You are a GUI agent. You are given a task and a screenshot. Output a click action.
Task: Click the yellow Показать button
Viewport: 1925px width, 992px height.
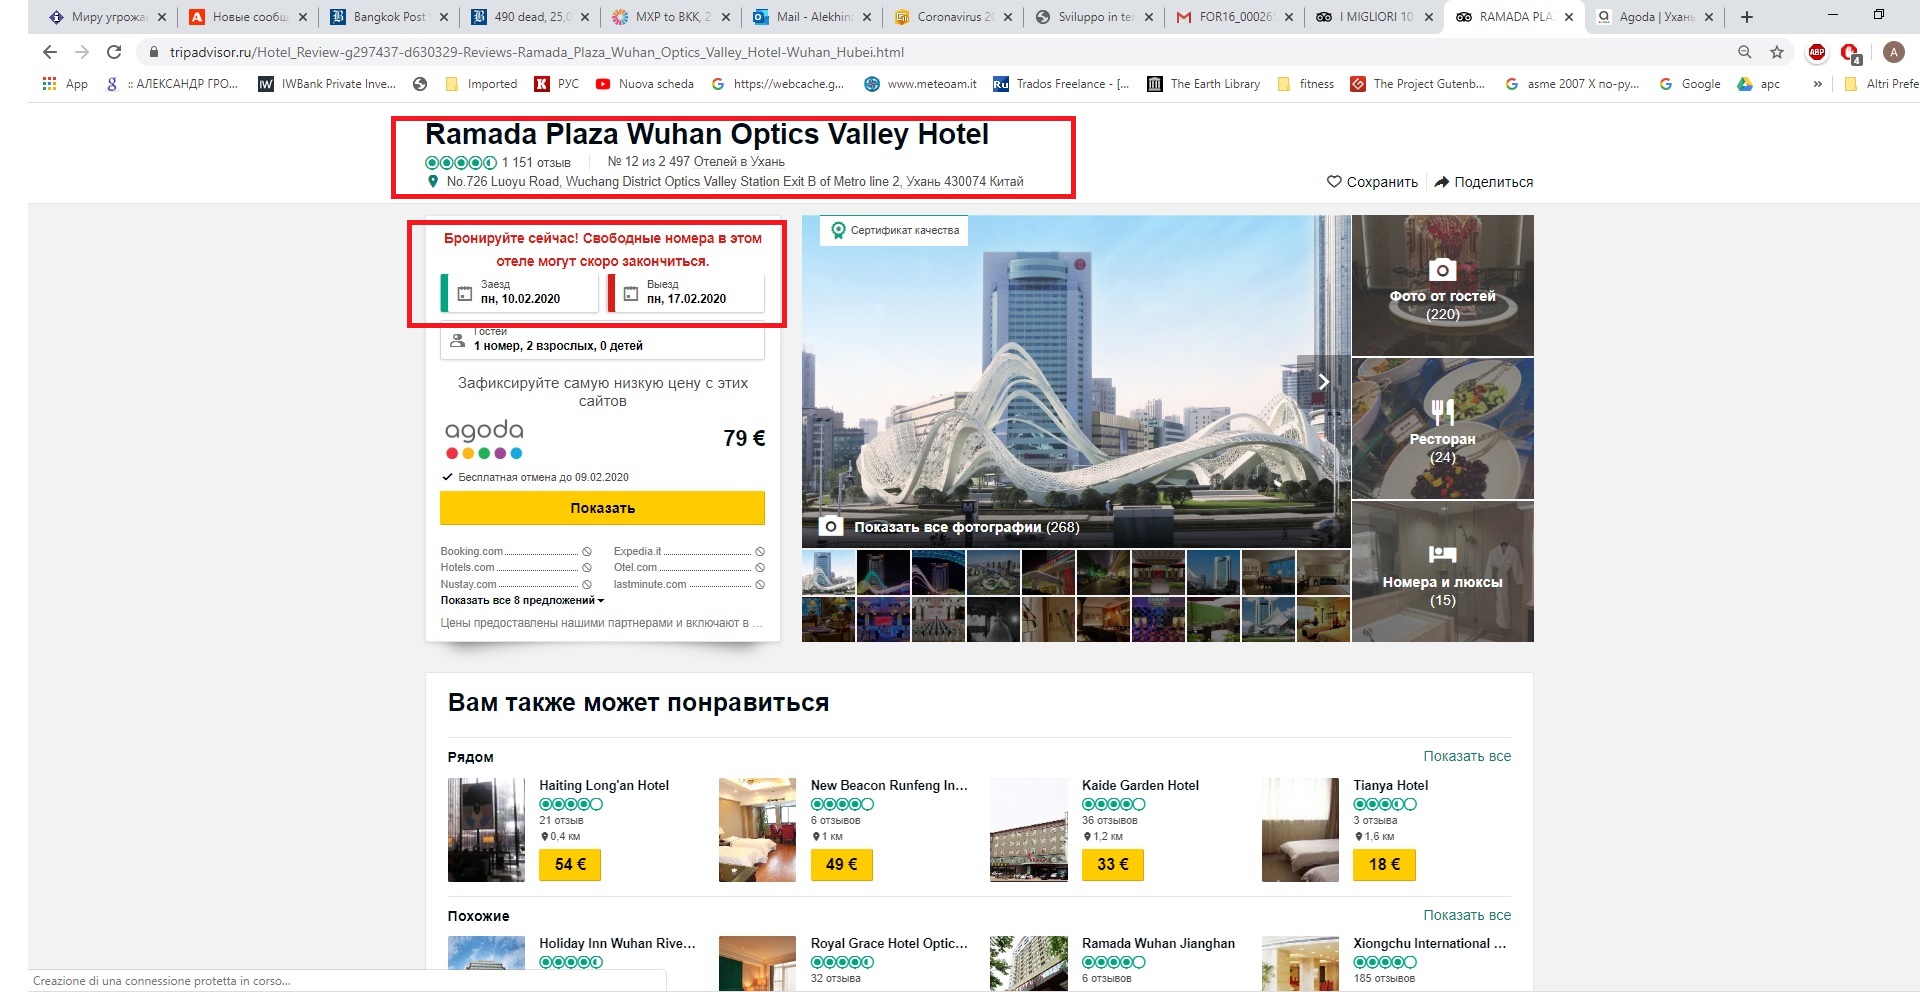pos(602,508)
